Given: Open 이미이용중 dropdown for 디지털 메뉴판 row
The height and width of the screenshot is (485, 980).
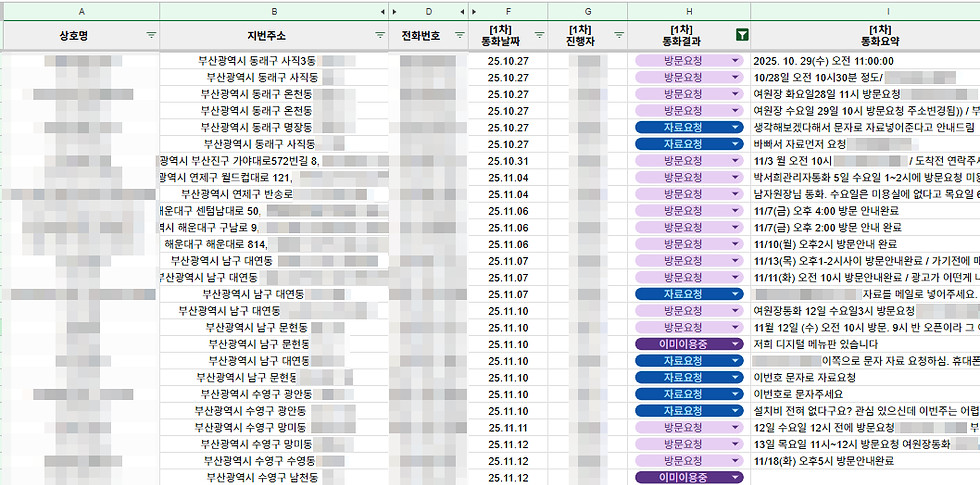Looking at the screenshot, I should point(736,344).
